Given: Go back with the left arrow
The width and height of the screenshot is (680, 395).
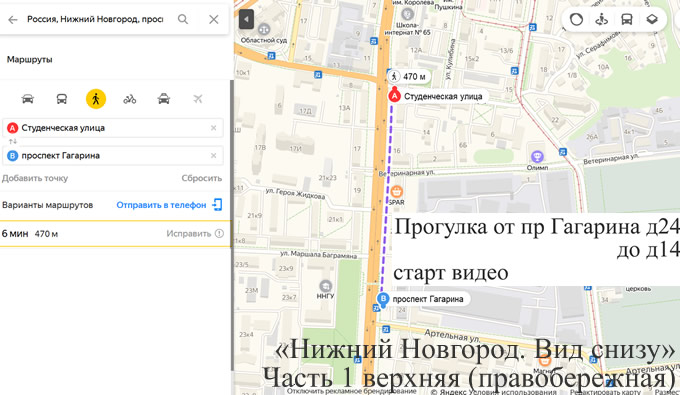Looking at the screenshot, I should point(13,20).
